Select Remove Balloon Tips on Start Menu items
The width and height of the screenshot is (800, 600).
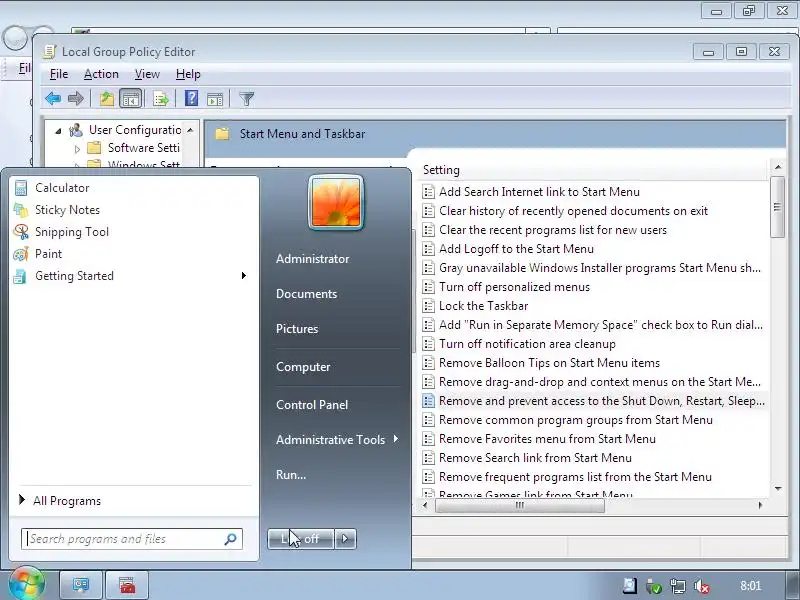pyautogui.click(x=549, y=363)
